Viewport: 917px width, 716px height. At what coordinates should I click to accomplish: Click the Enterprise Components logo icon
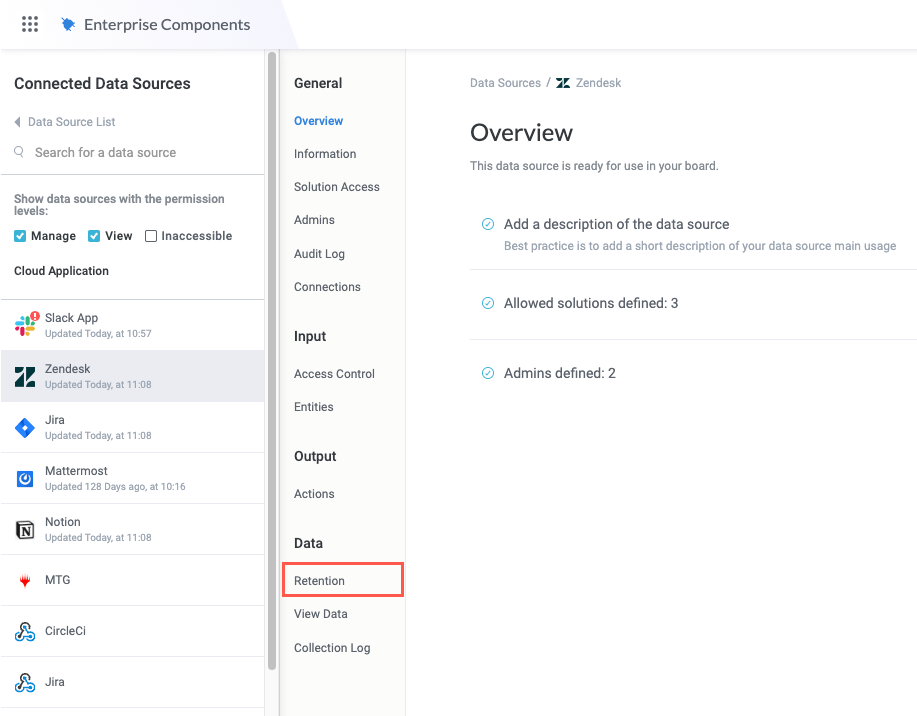coord(68,25)
